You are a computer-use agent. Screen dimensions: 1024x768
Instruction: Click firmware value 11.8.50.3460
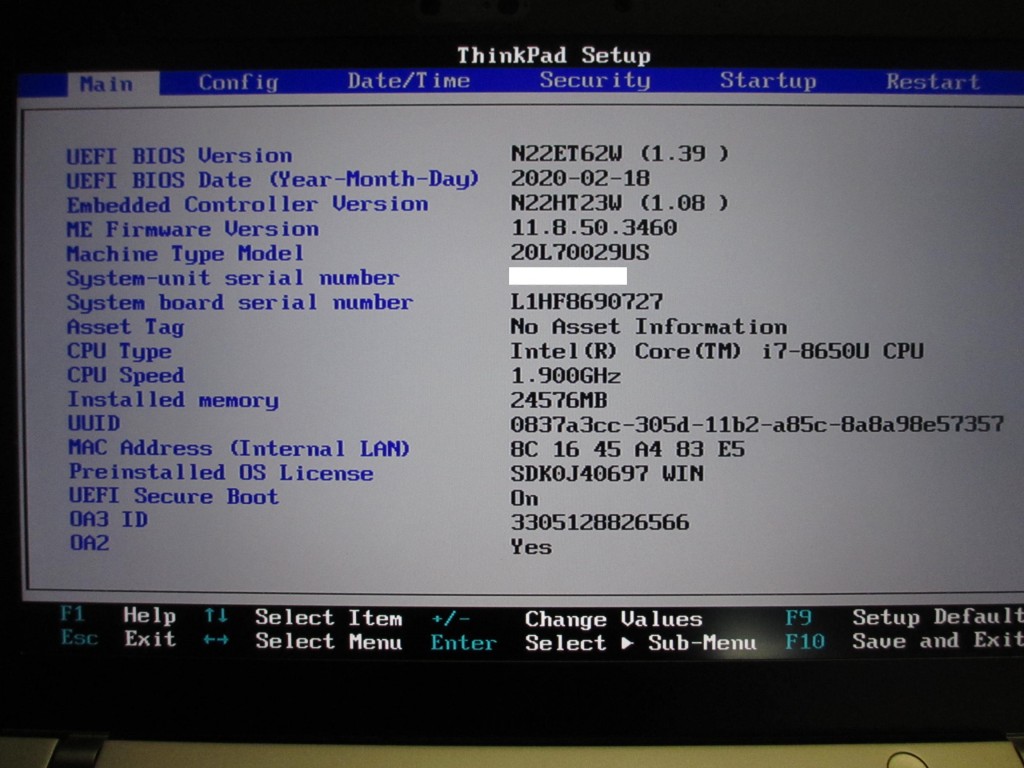[594, 227]
